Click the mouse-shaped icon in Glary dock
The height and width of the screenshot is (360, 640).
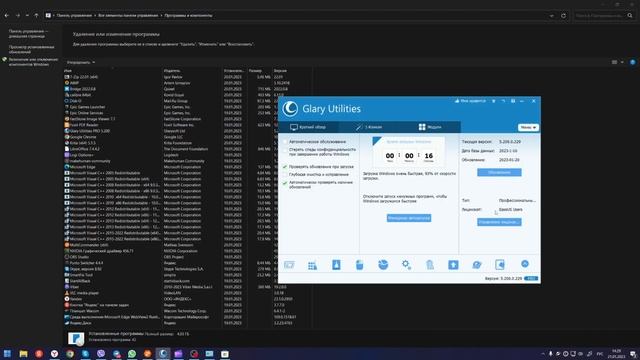coord(359,265)
